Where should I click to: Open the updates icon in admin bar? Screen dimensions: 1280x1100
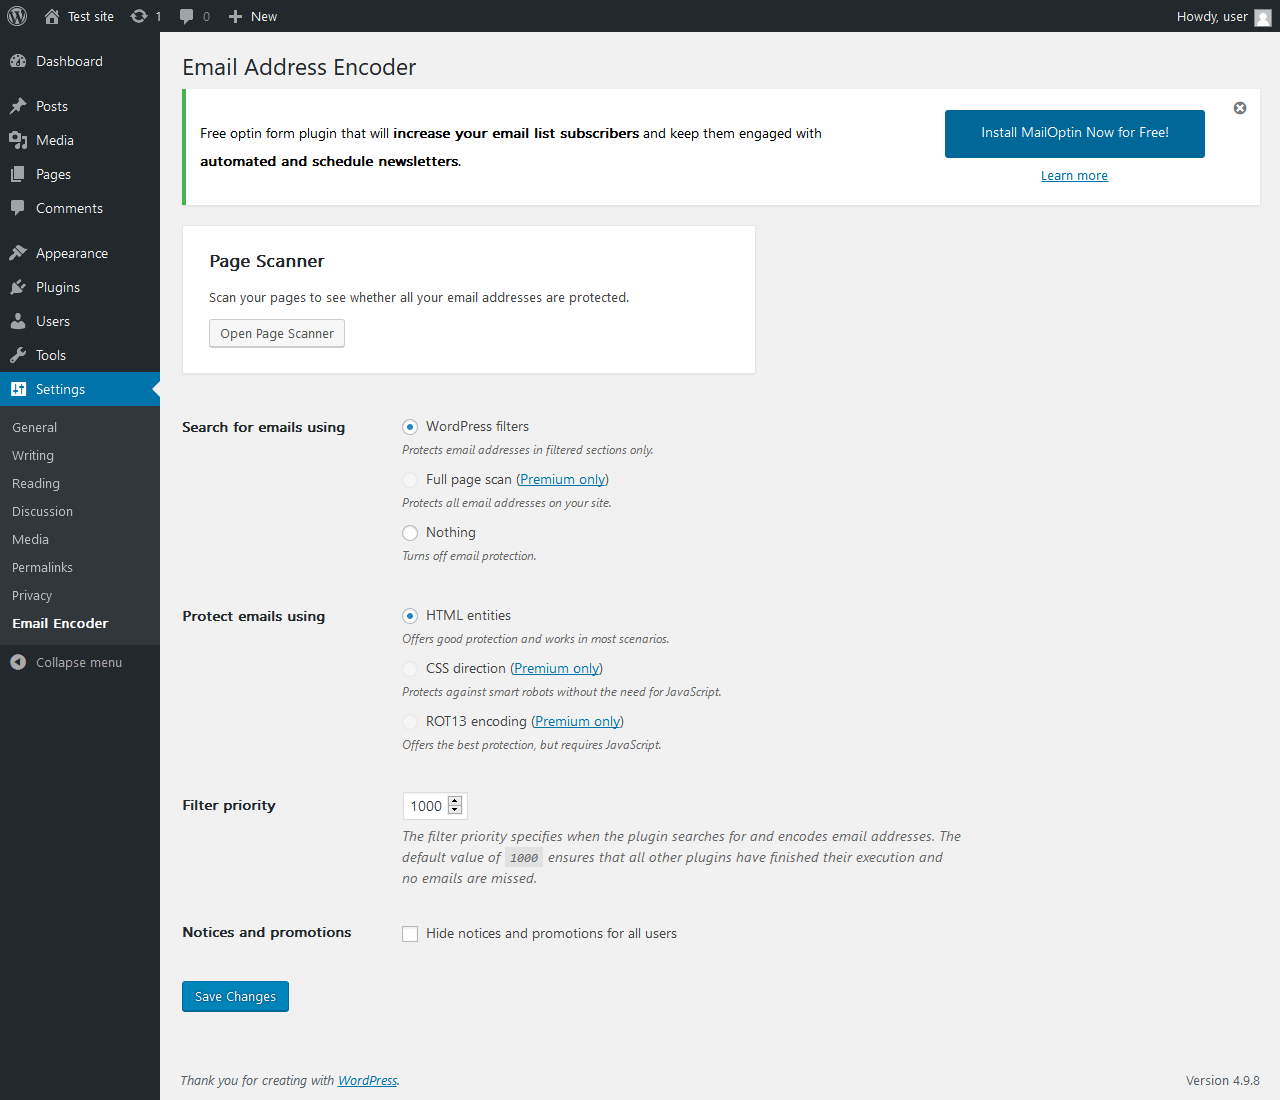click(139, 16)
